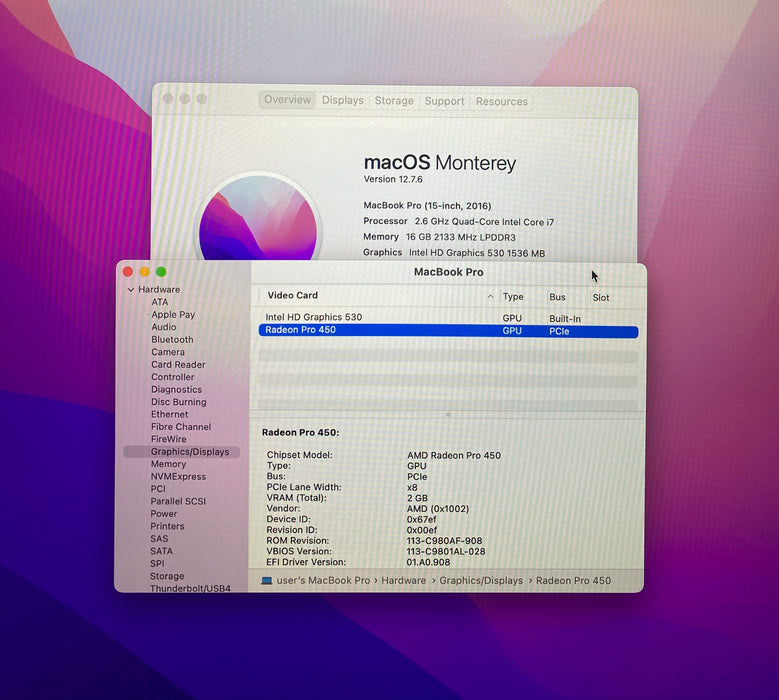This screenshot has width=779, height=700.
Task: Select PCI in the sidebar
Action: tap(158, 489)
